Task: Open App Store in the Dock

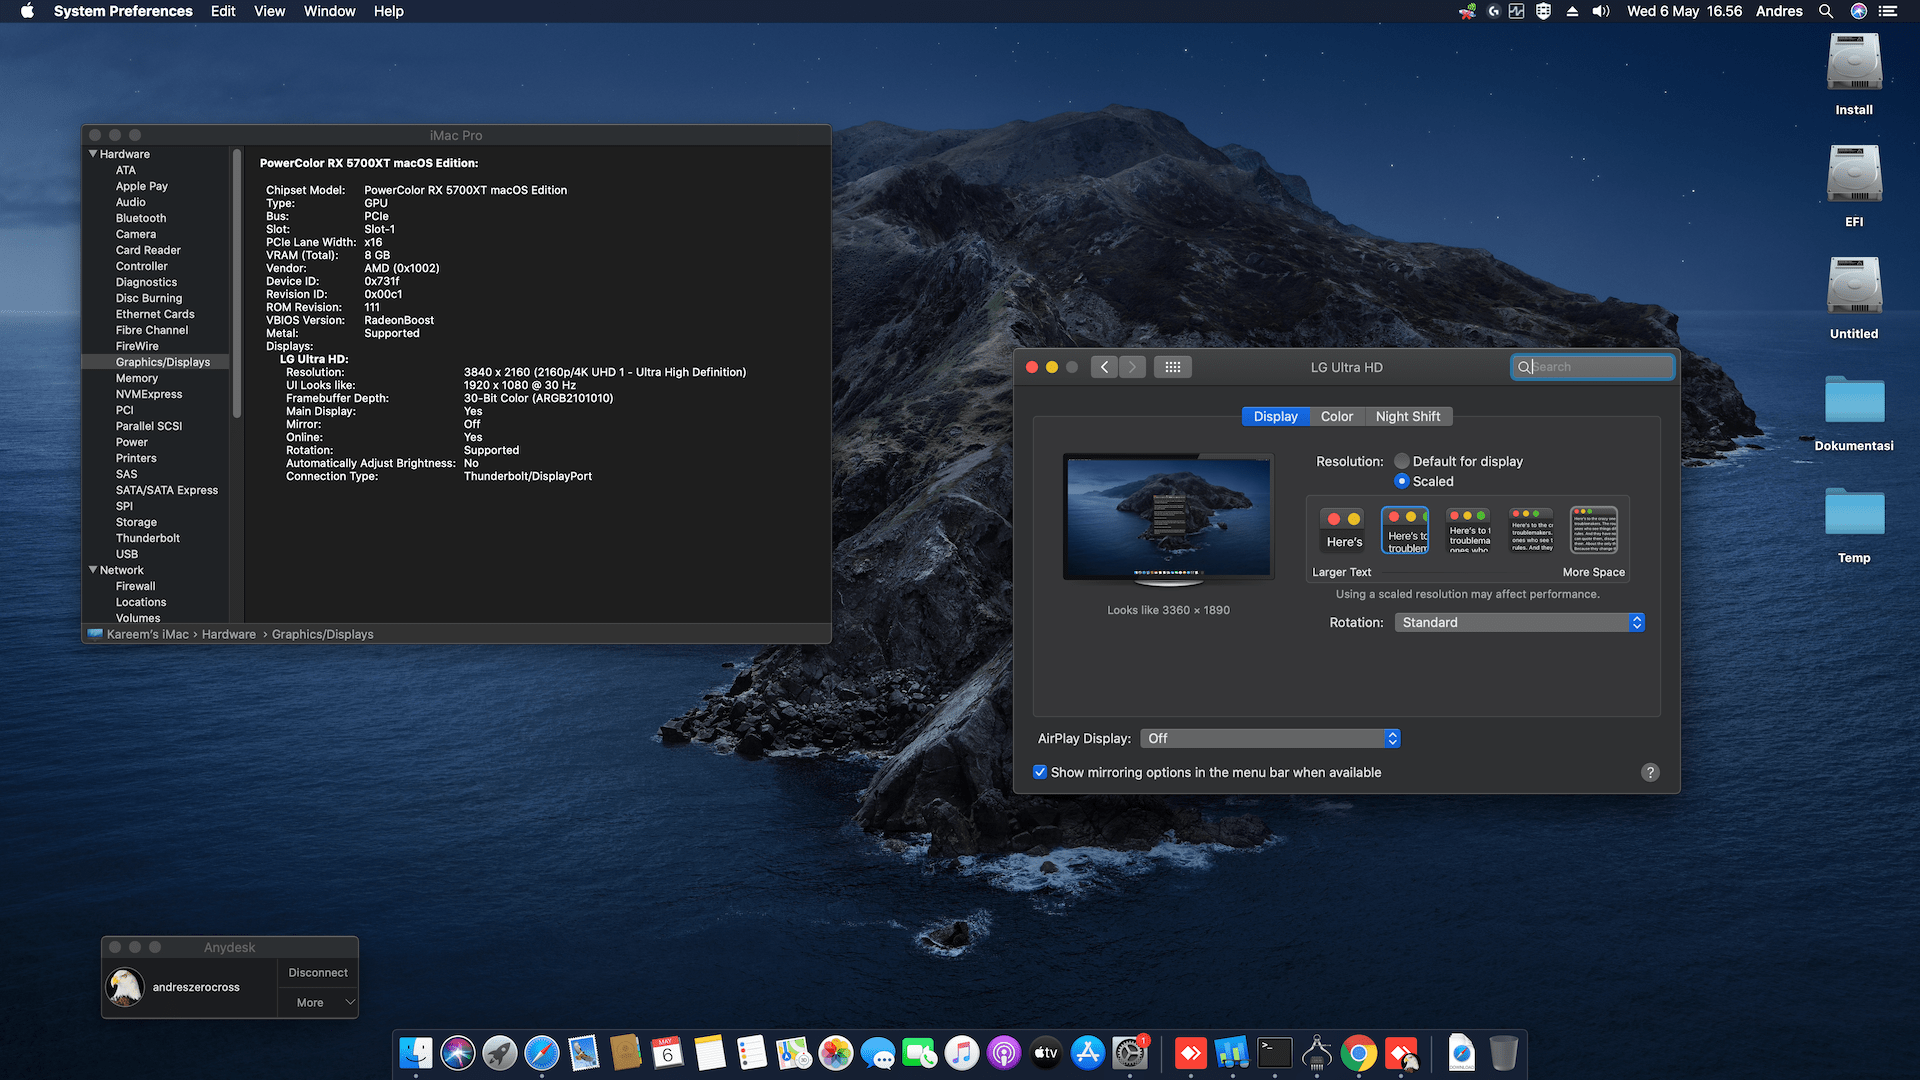Action: click(1088, 1053)
